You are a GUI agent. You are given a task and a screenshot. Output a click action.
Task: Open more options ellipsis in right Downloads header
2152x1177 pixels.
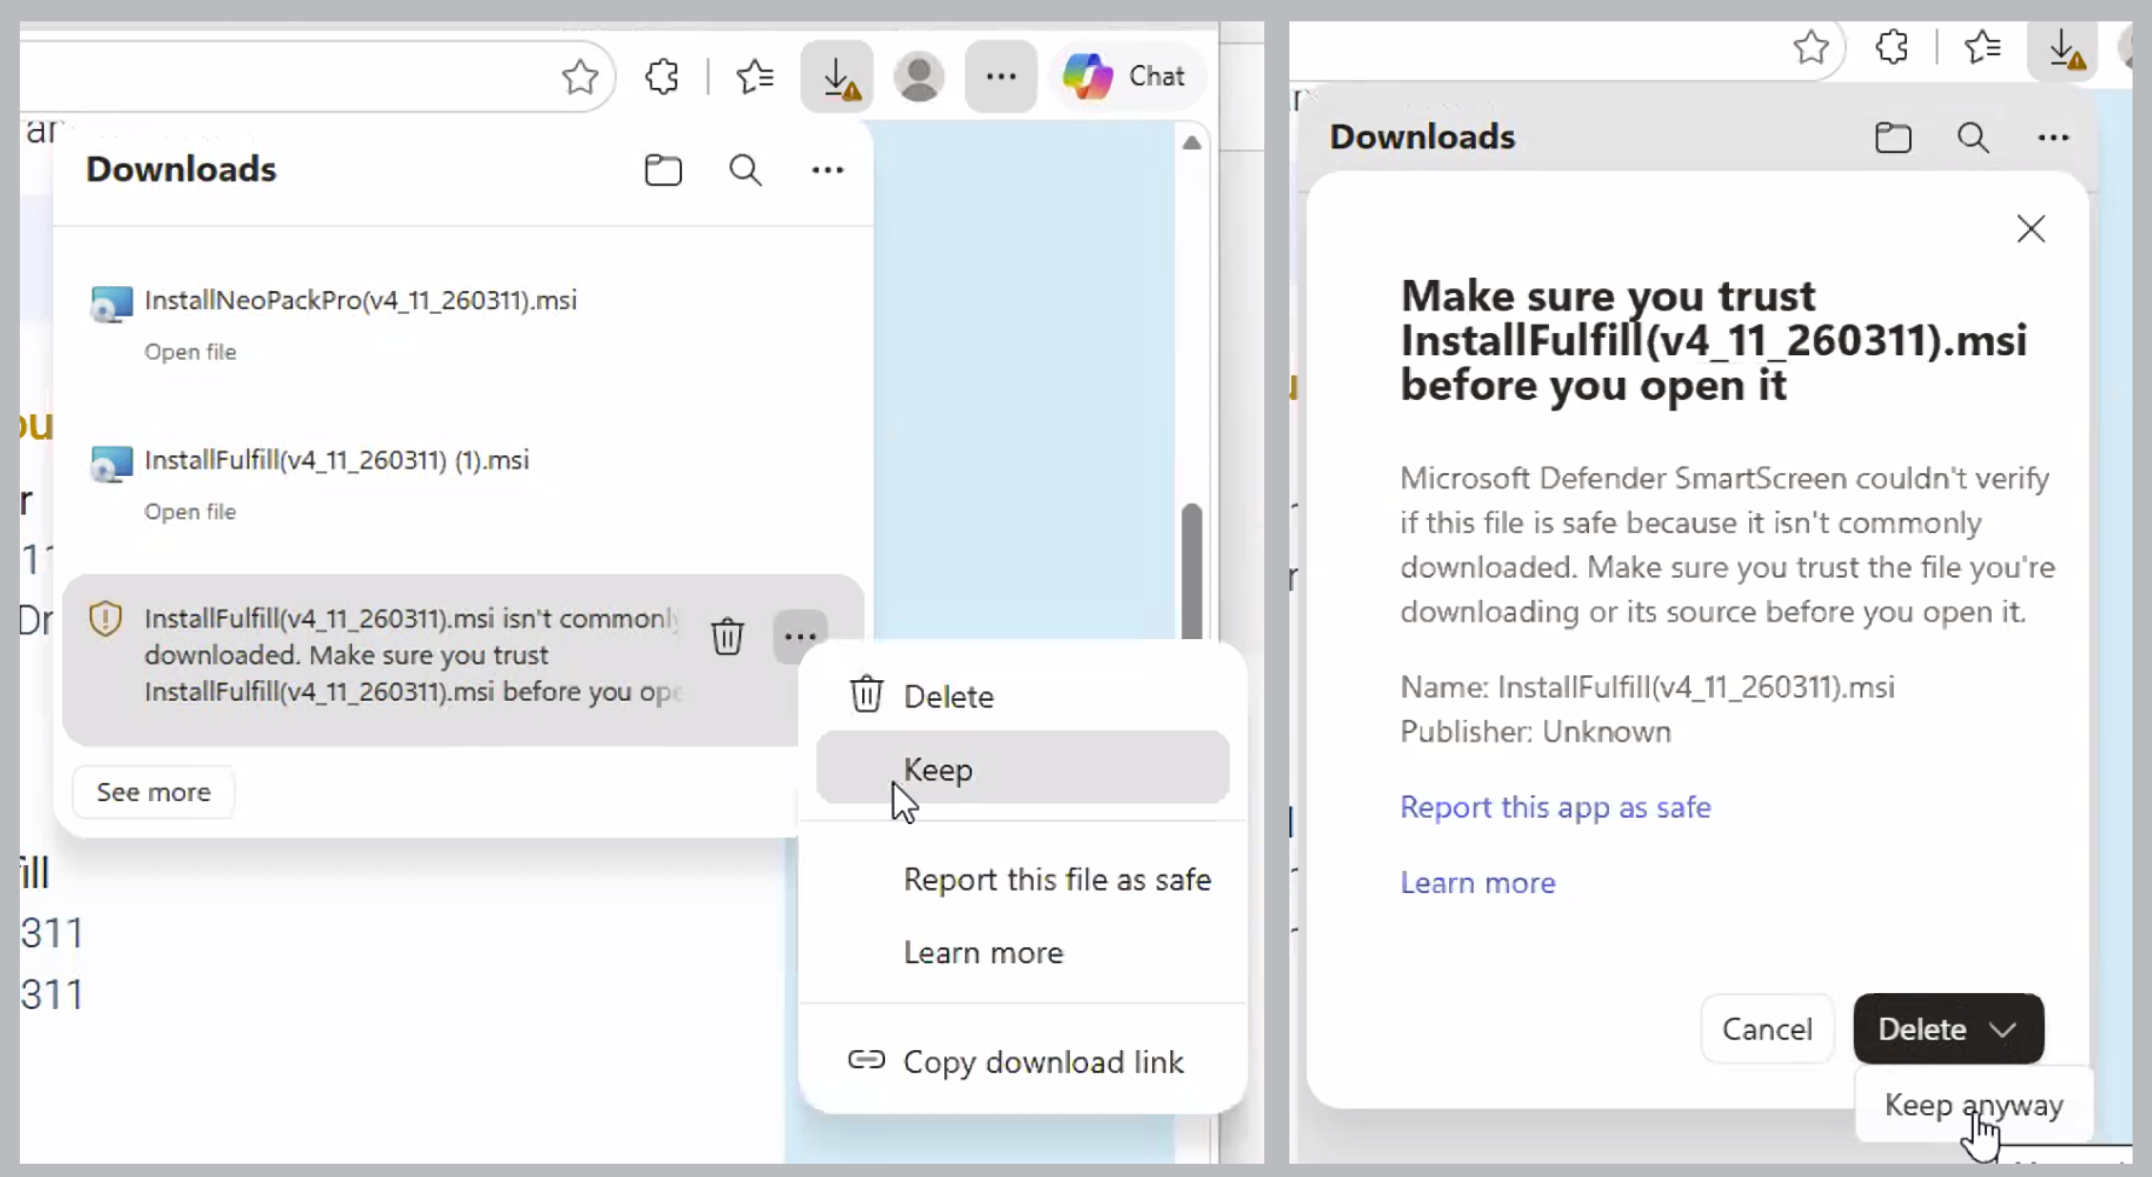(2053, 137)
